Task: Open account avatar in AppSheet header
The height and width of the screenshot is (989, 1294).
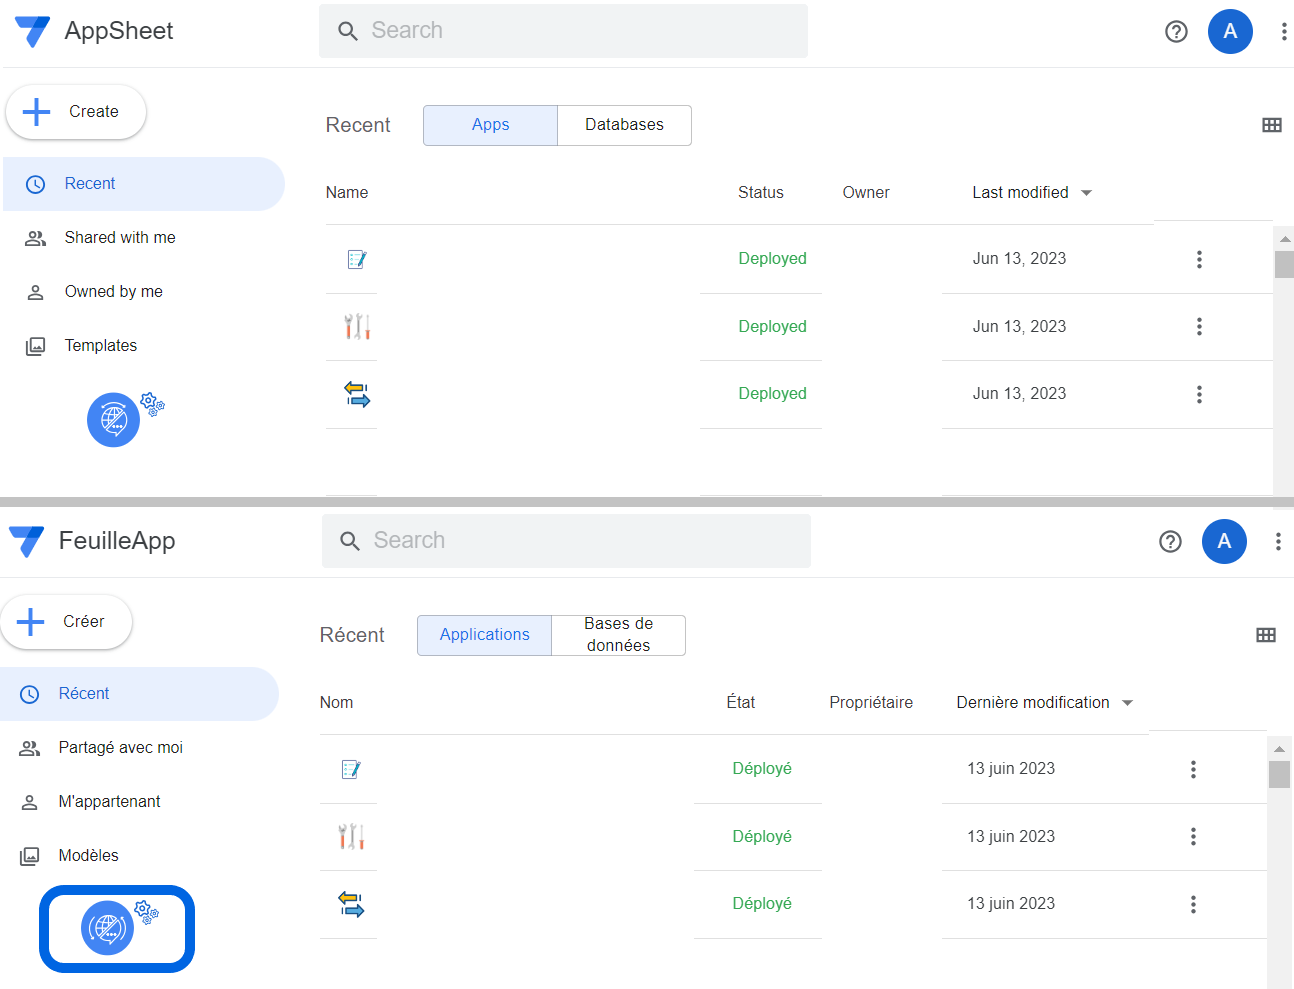Action: tap(1230, 31)
